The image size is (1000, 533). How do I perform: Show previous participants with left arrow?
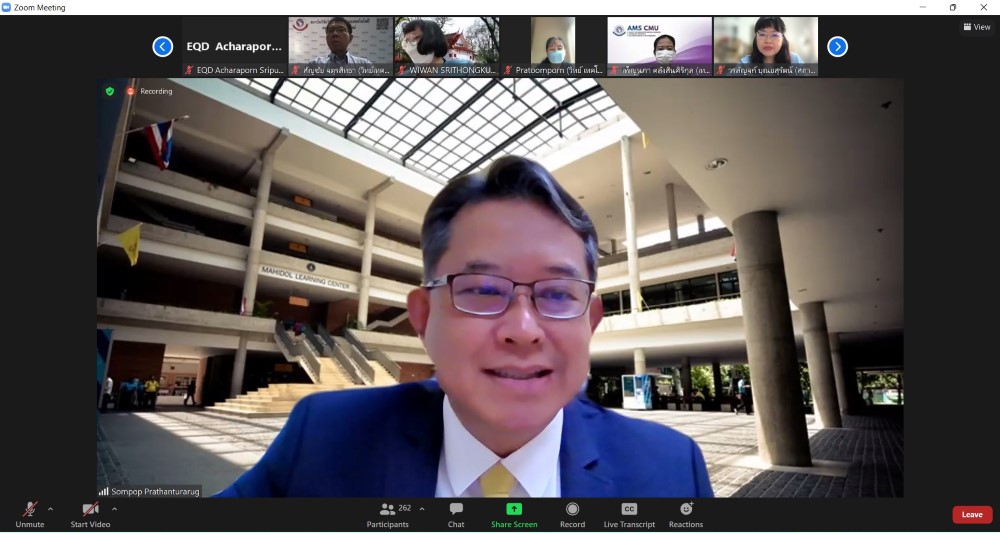162,46
